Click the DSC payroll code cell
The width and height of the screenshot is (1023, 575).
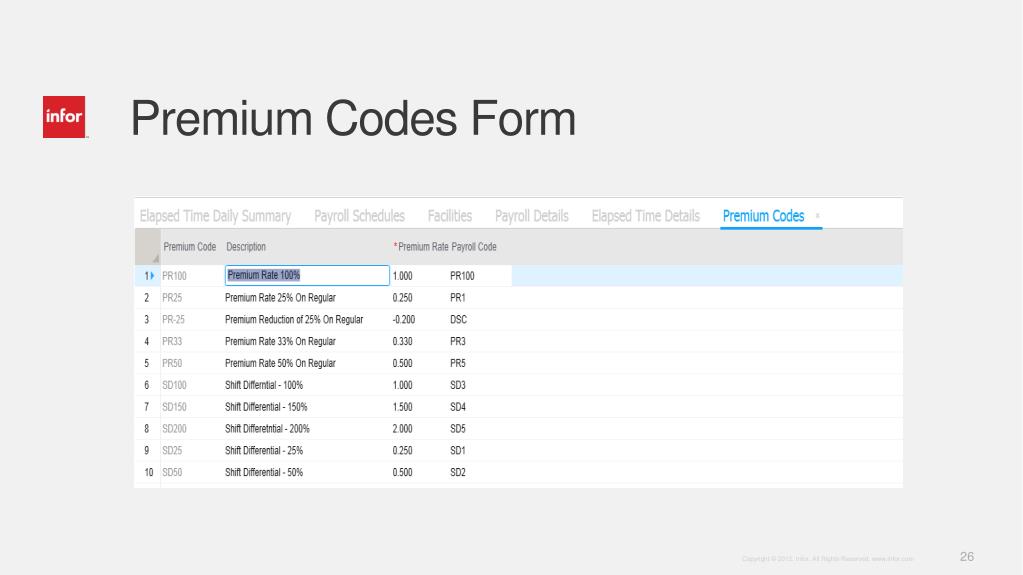pyautogui.click(x=459, y=320)
